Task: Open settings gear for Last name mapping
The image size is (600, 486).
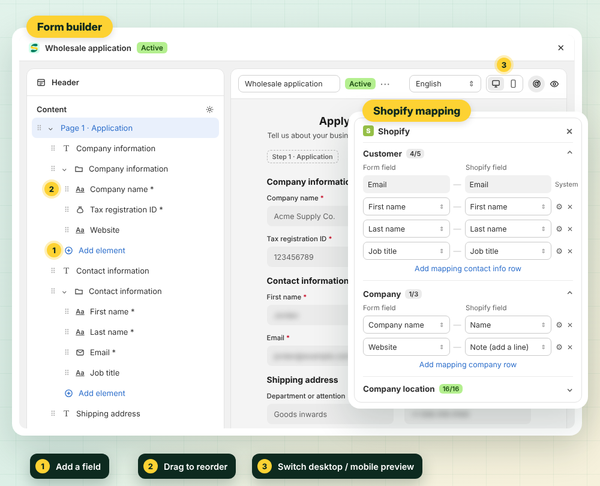Action: 559,229
